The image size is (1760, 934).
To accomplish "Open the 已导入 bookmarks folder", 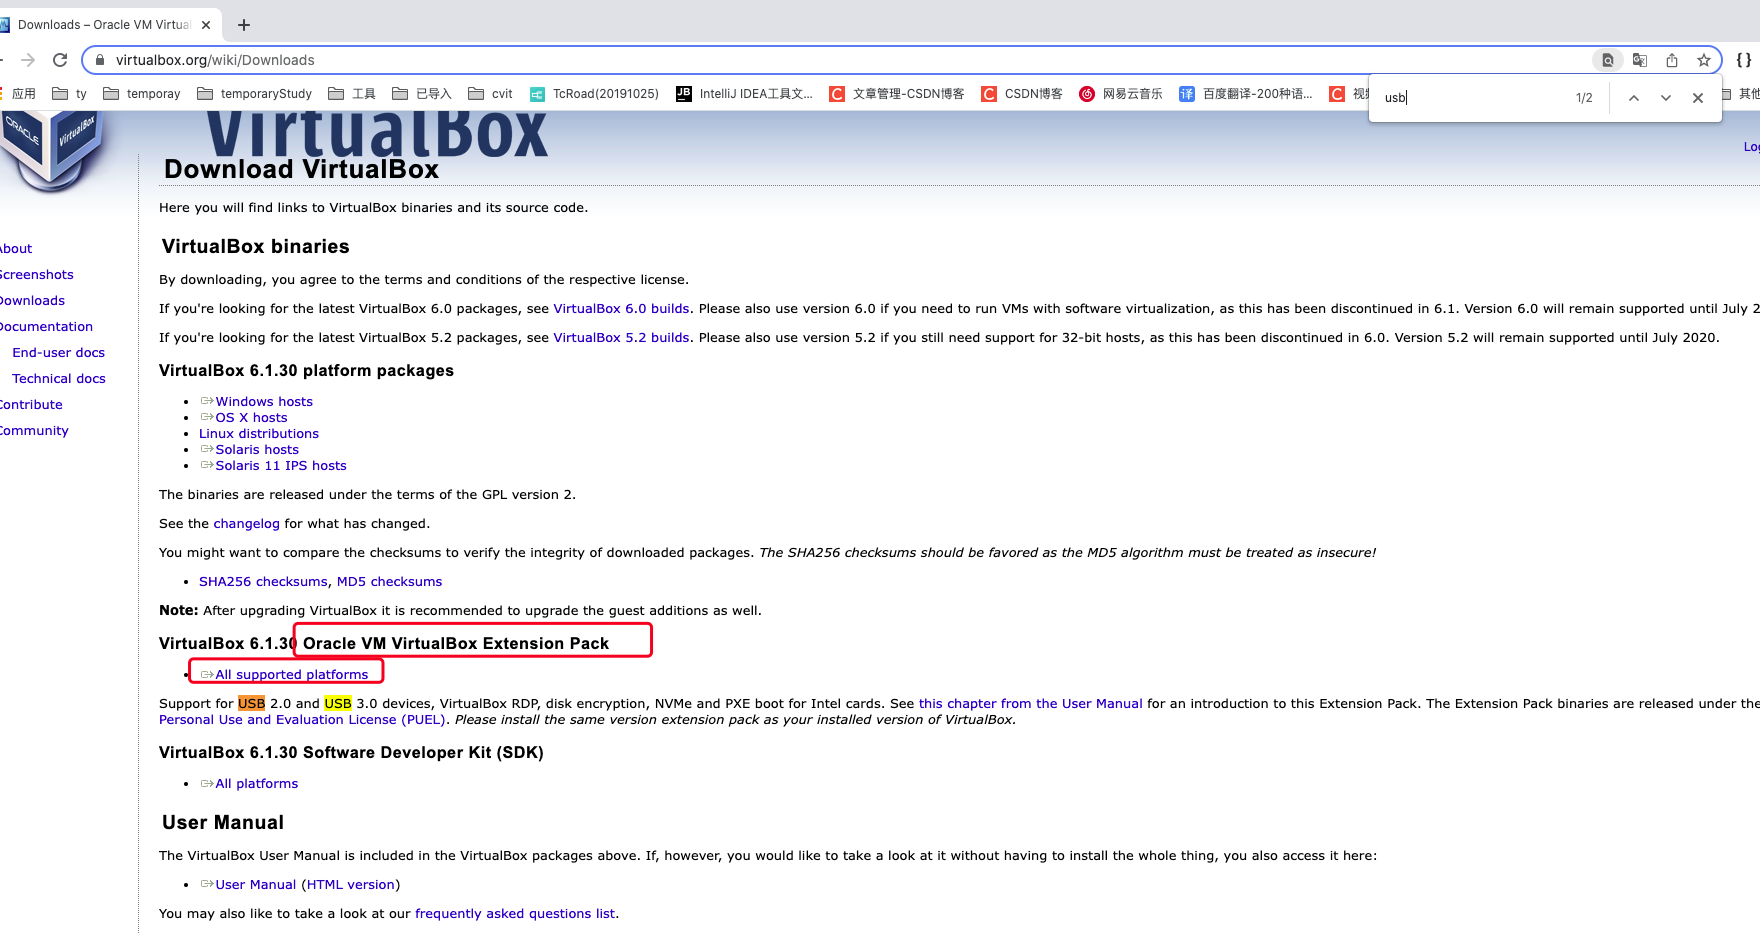I will coord(422,94).
